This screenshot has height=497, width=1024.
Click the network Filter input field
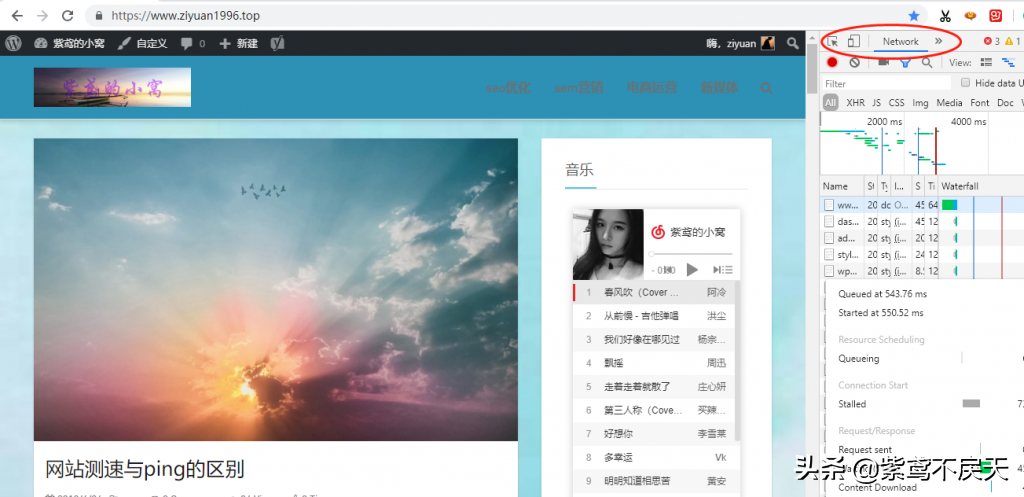(886, 84)
